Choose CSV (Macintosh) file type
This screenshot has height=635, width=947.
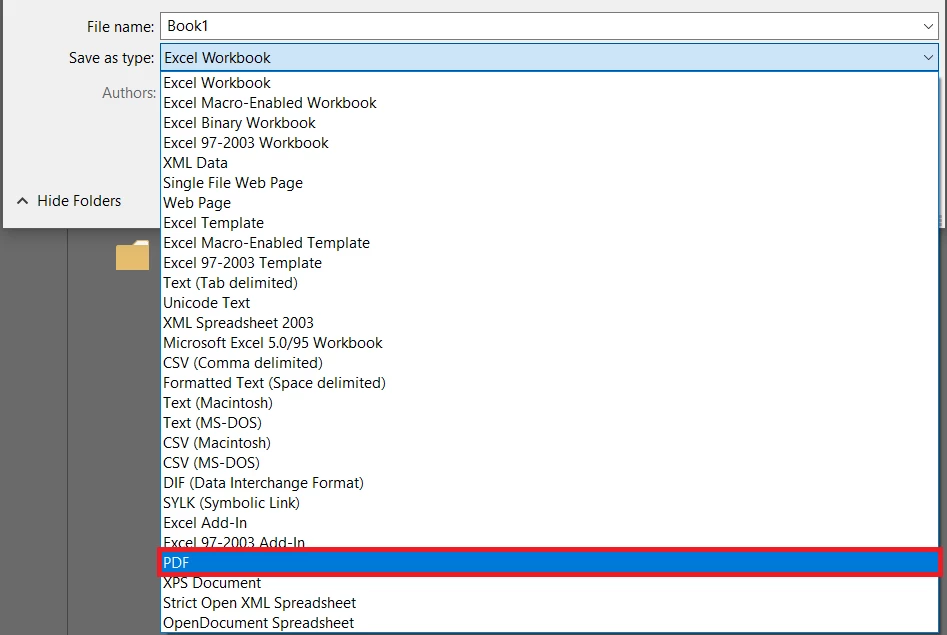pos(550,442)
